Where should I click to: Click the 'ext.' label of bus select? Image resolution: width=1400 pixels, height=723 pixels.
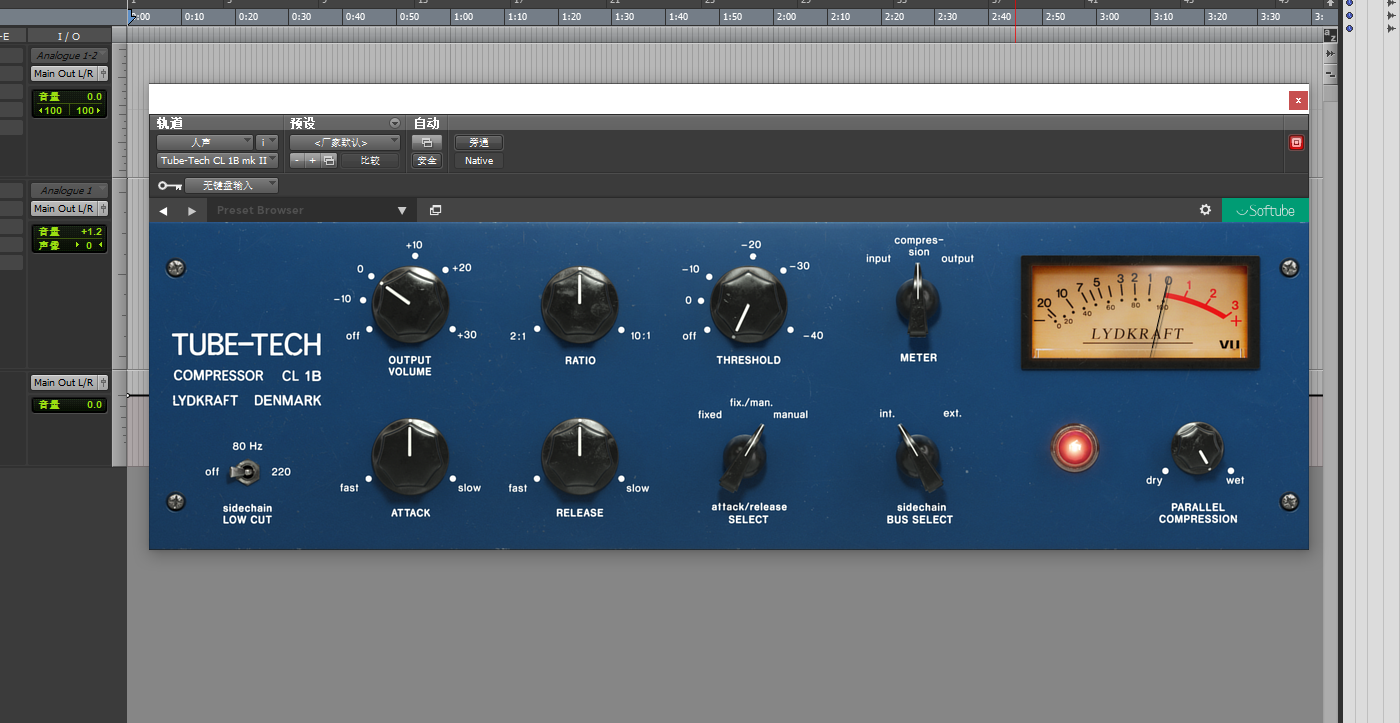pyautogui.click(x=952, y=413)
